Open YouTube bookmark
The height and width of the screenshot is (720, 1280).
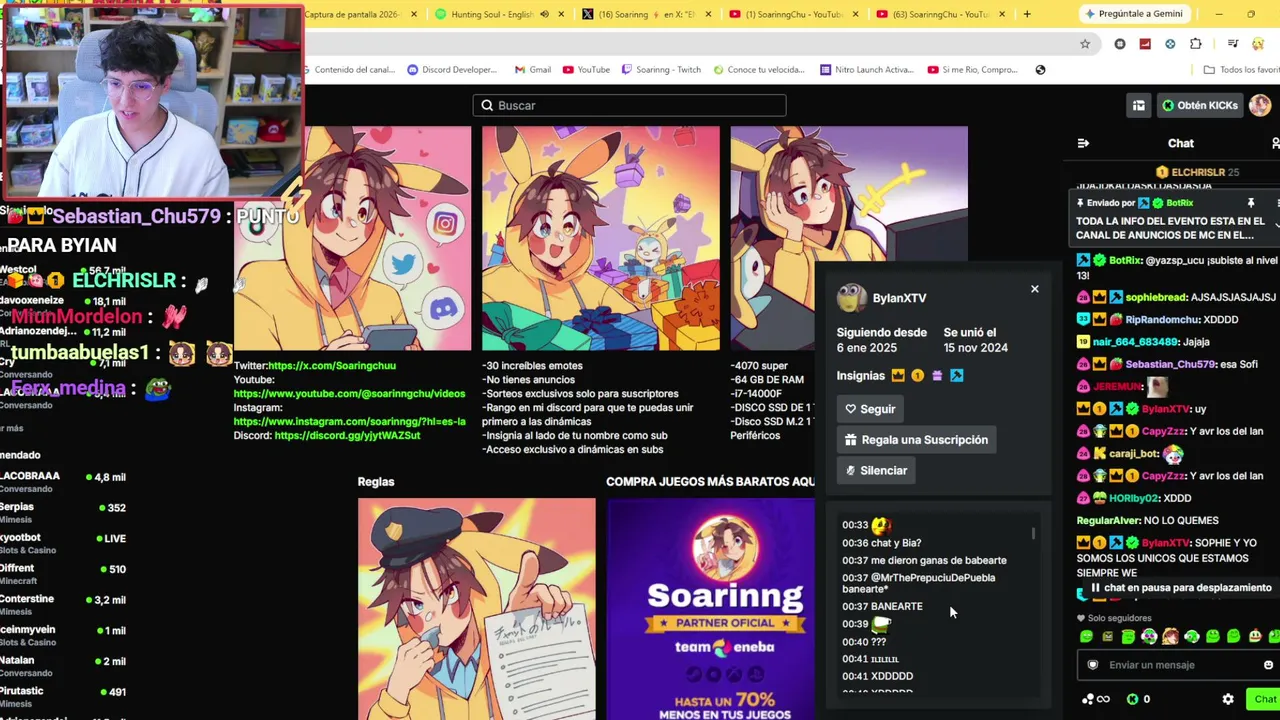coord(586,70)
